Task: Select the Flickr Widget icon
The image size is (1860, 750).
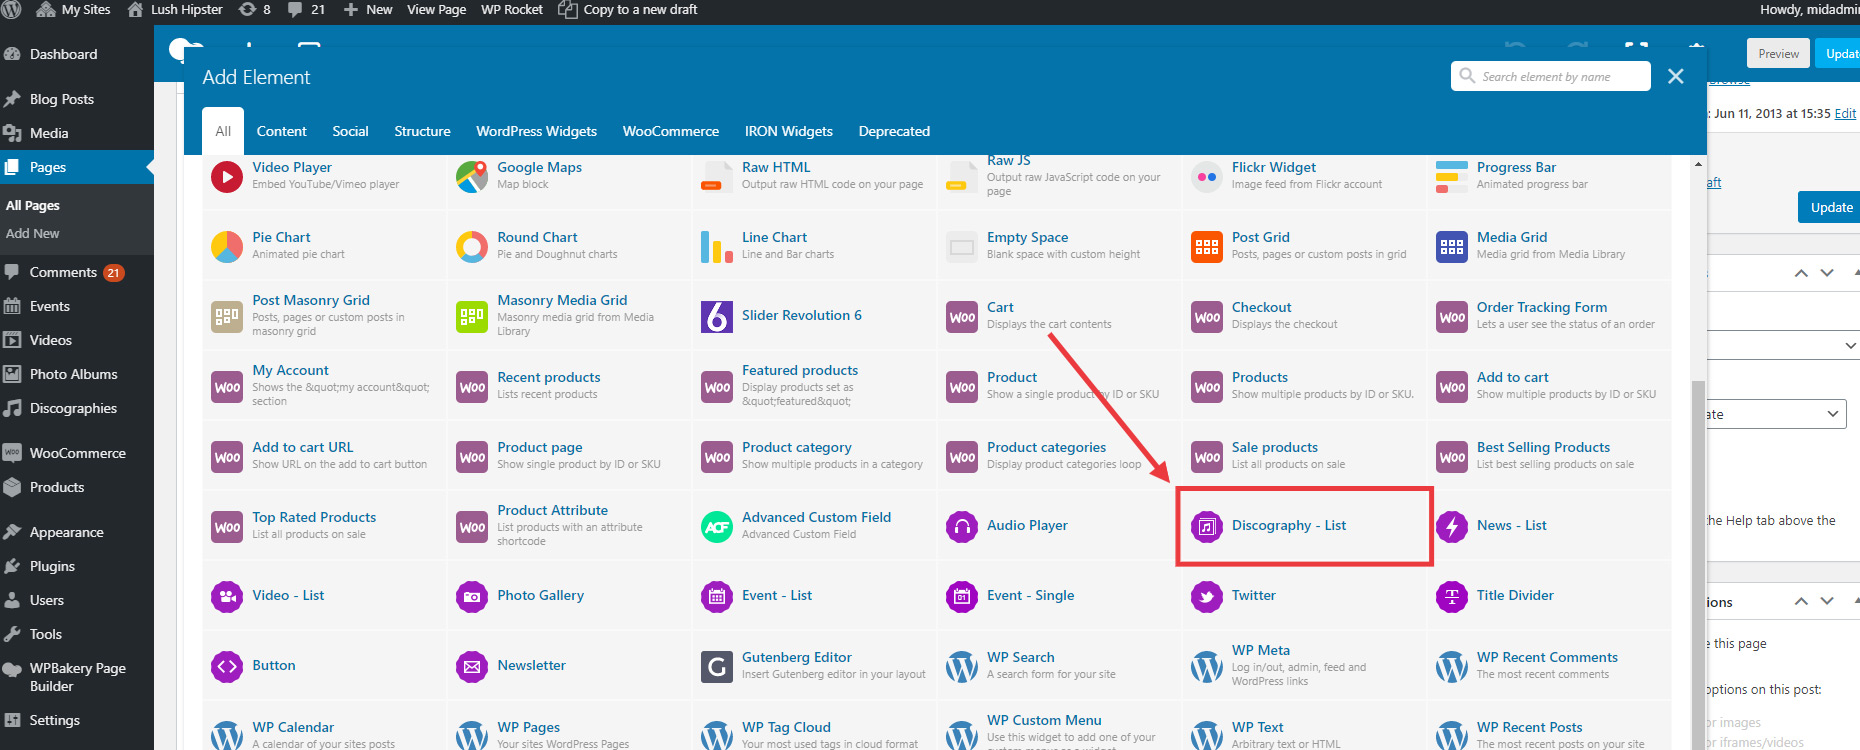Action: 1207,177
